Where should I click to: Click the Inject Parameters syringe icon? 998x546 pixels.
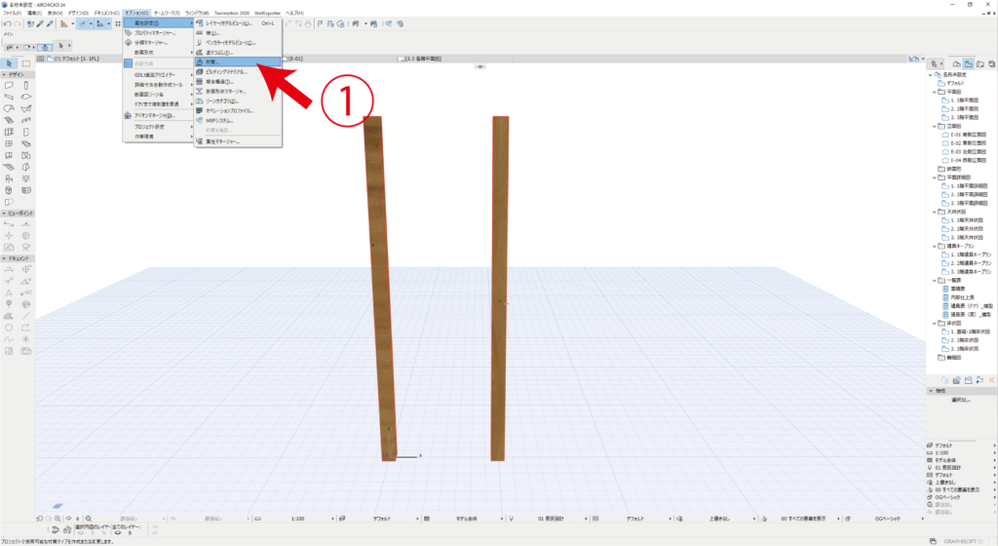(49, 24)
